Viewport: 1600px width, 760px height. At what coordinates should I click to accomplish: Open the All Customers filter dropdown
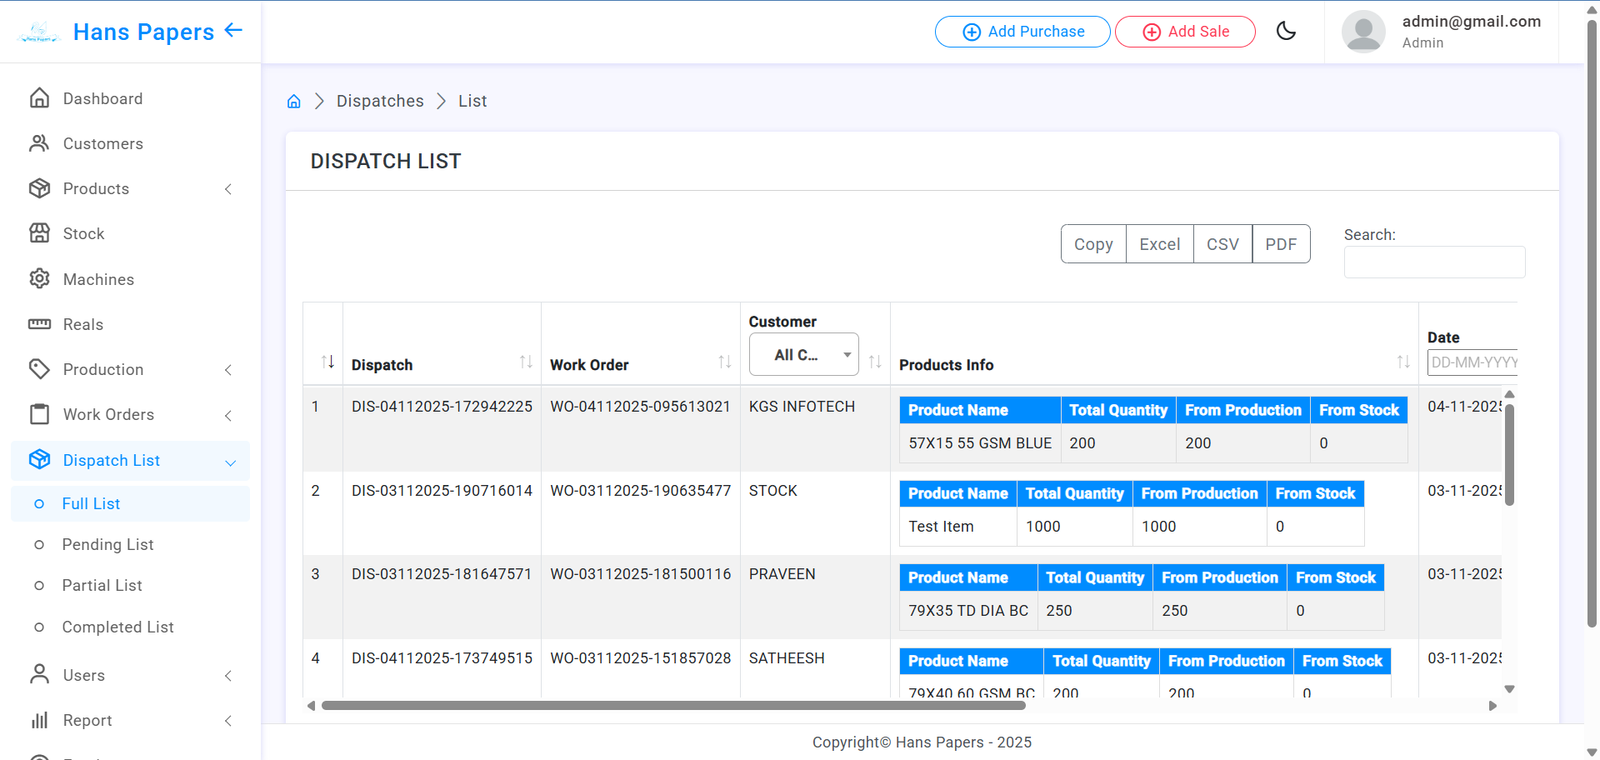click(803, 355)
